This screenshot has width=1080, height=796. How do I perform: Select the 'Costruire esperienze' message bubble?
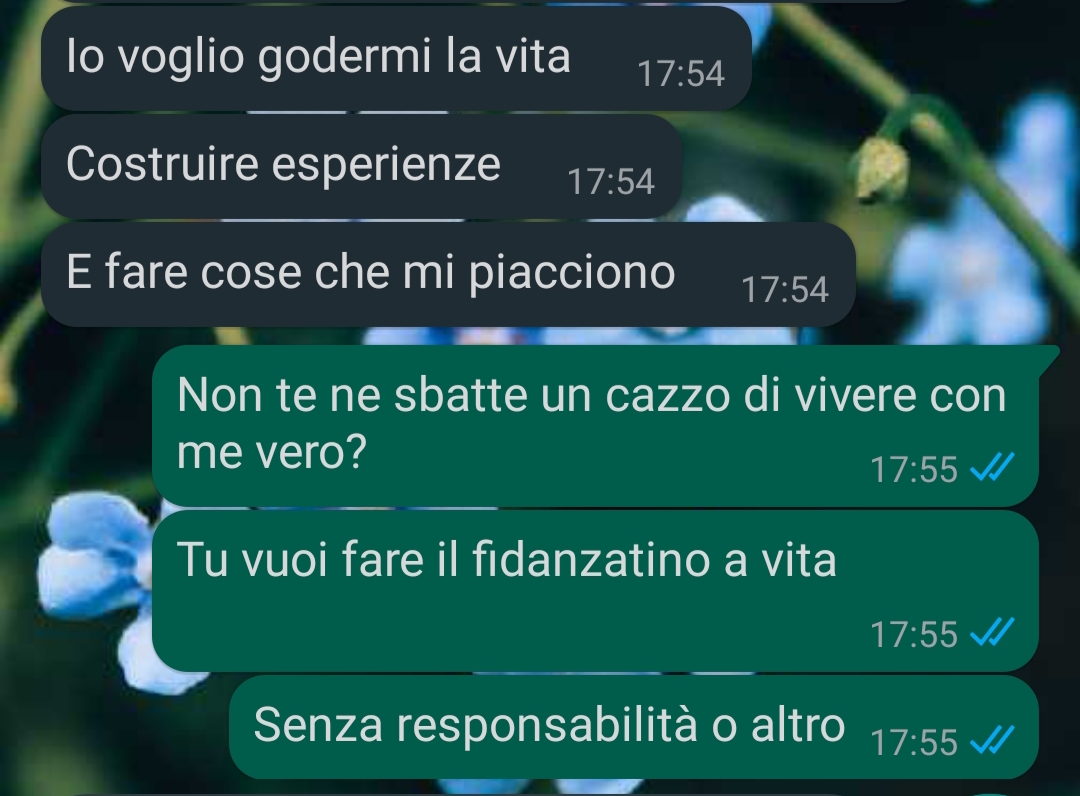click(362, 166)
